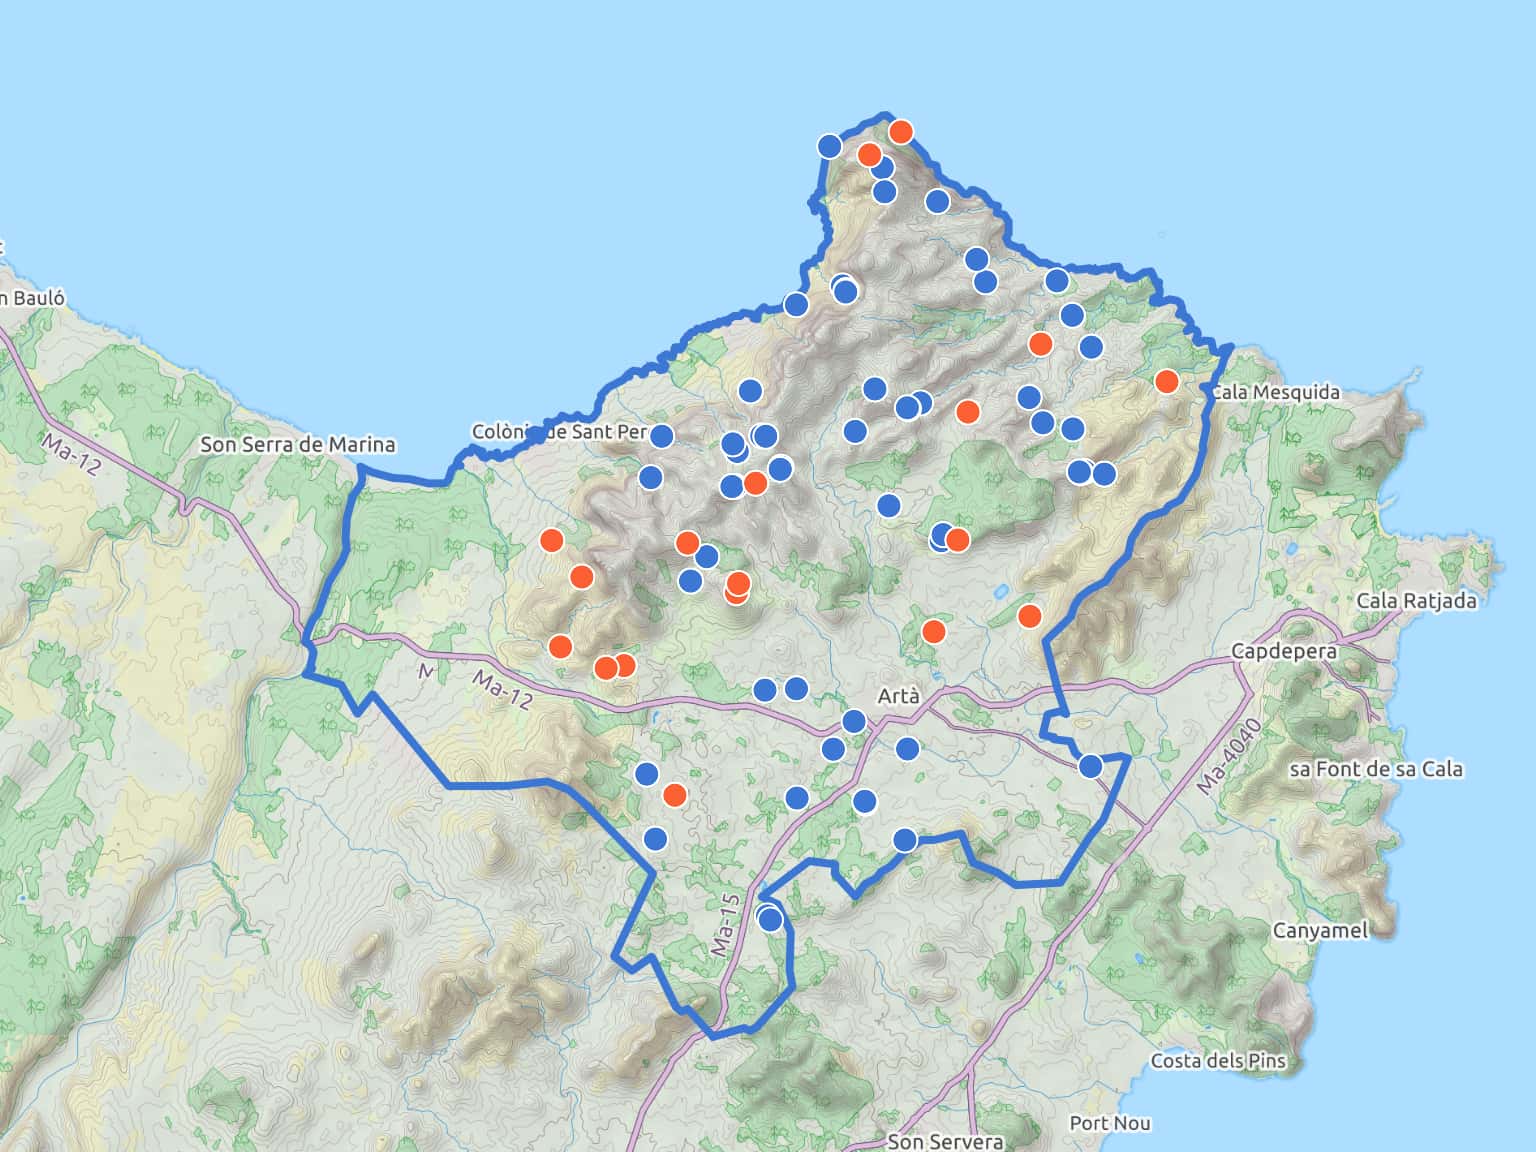Select the Costa dels Pins label
Screen dimensions: 1536x1152
click(1218, 1061)
